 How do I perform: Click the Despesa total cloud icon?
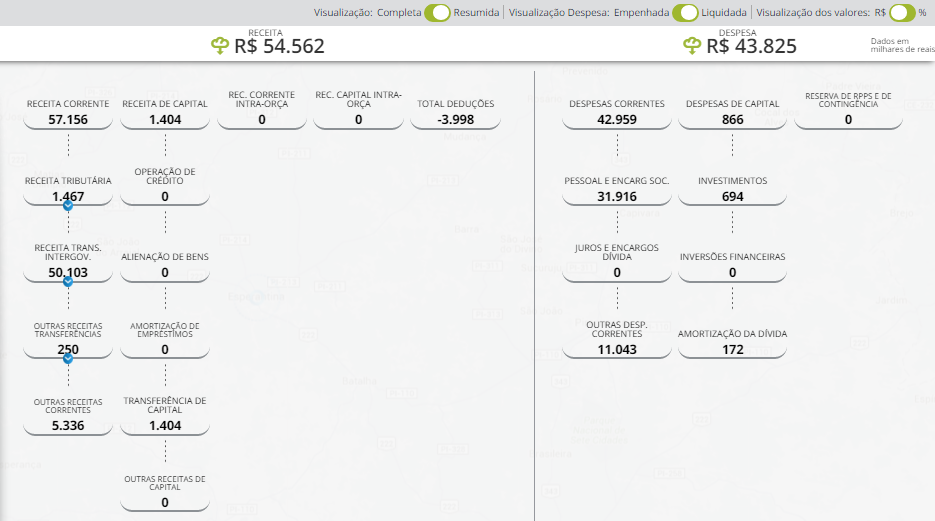693,46
